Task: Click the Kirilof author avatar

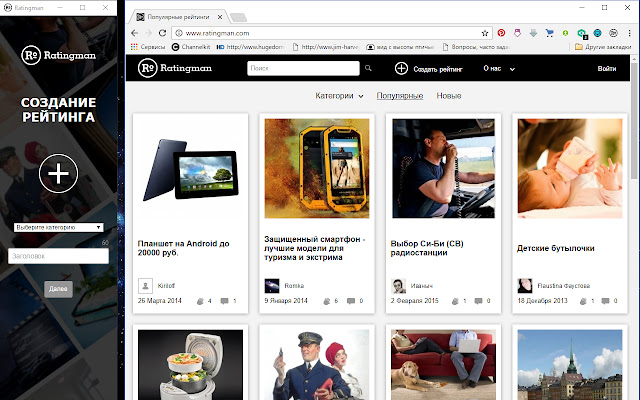Action: point(145,286)
